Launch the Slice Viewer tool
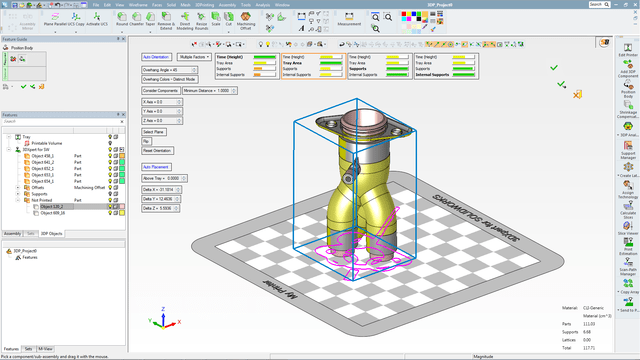640x360 pixels. point(628,228)
